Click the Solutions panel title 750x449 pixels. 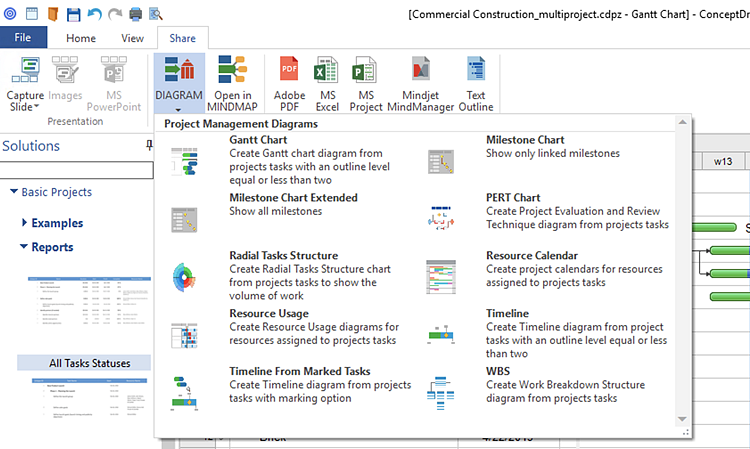(31, 146)
